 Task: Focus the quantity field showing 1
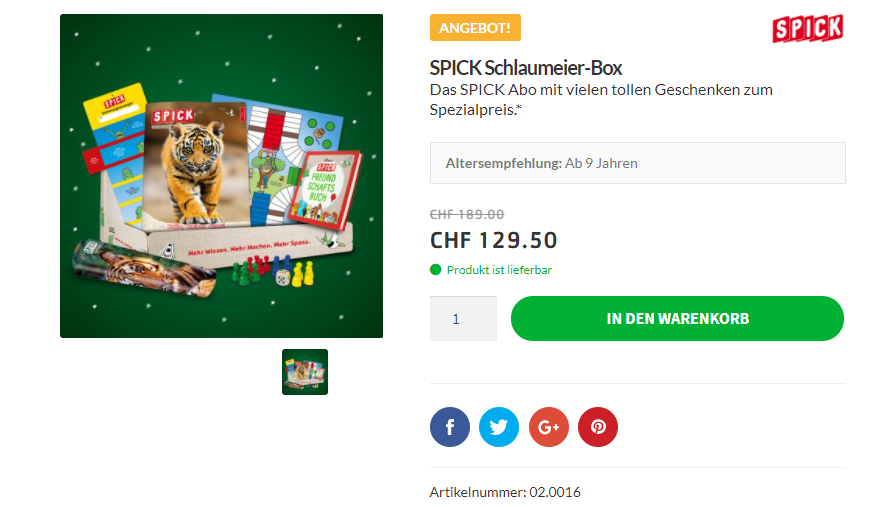click(463, 318)
